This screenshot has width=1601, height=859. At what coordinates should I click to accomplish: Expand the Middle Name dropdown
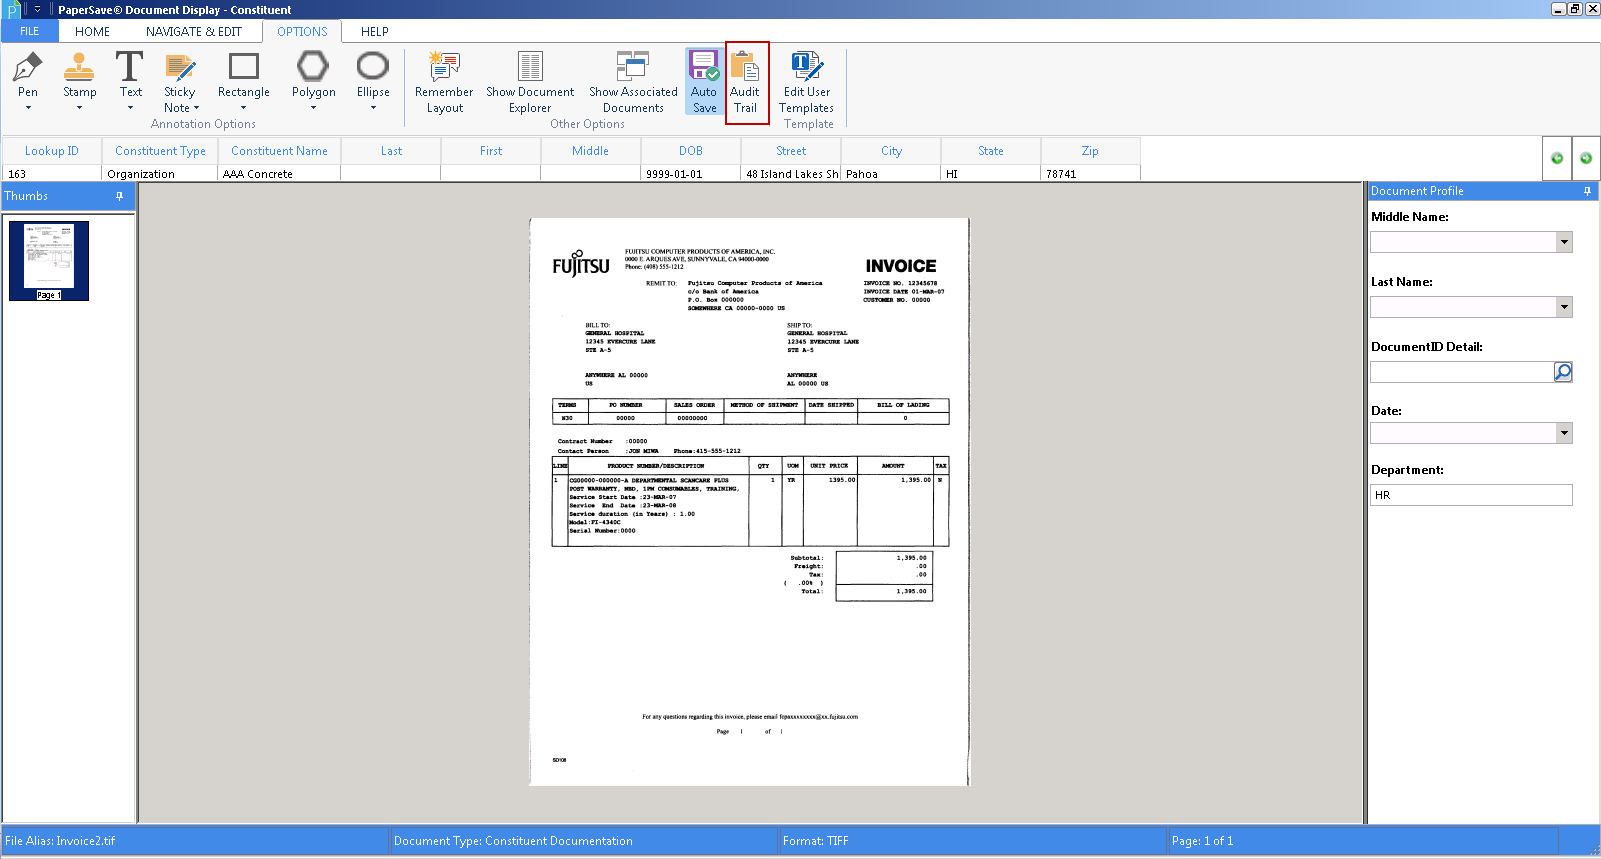(x=1564, y=242)
